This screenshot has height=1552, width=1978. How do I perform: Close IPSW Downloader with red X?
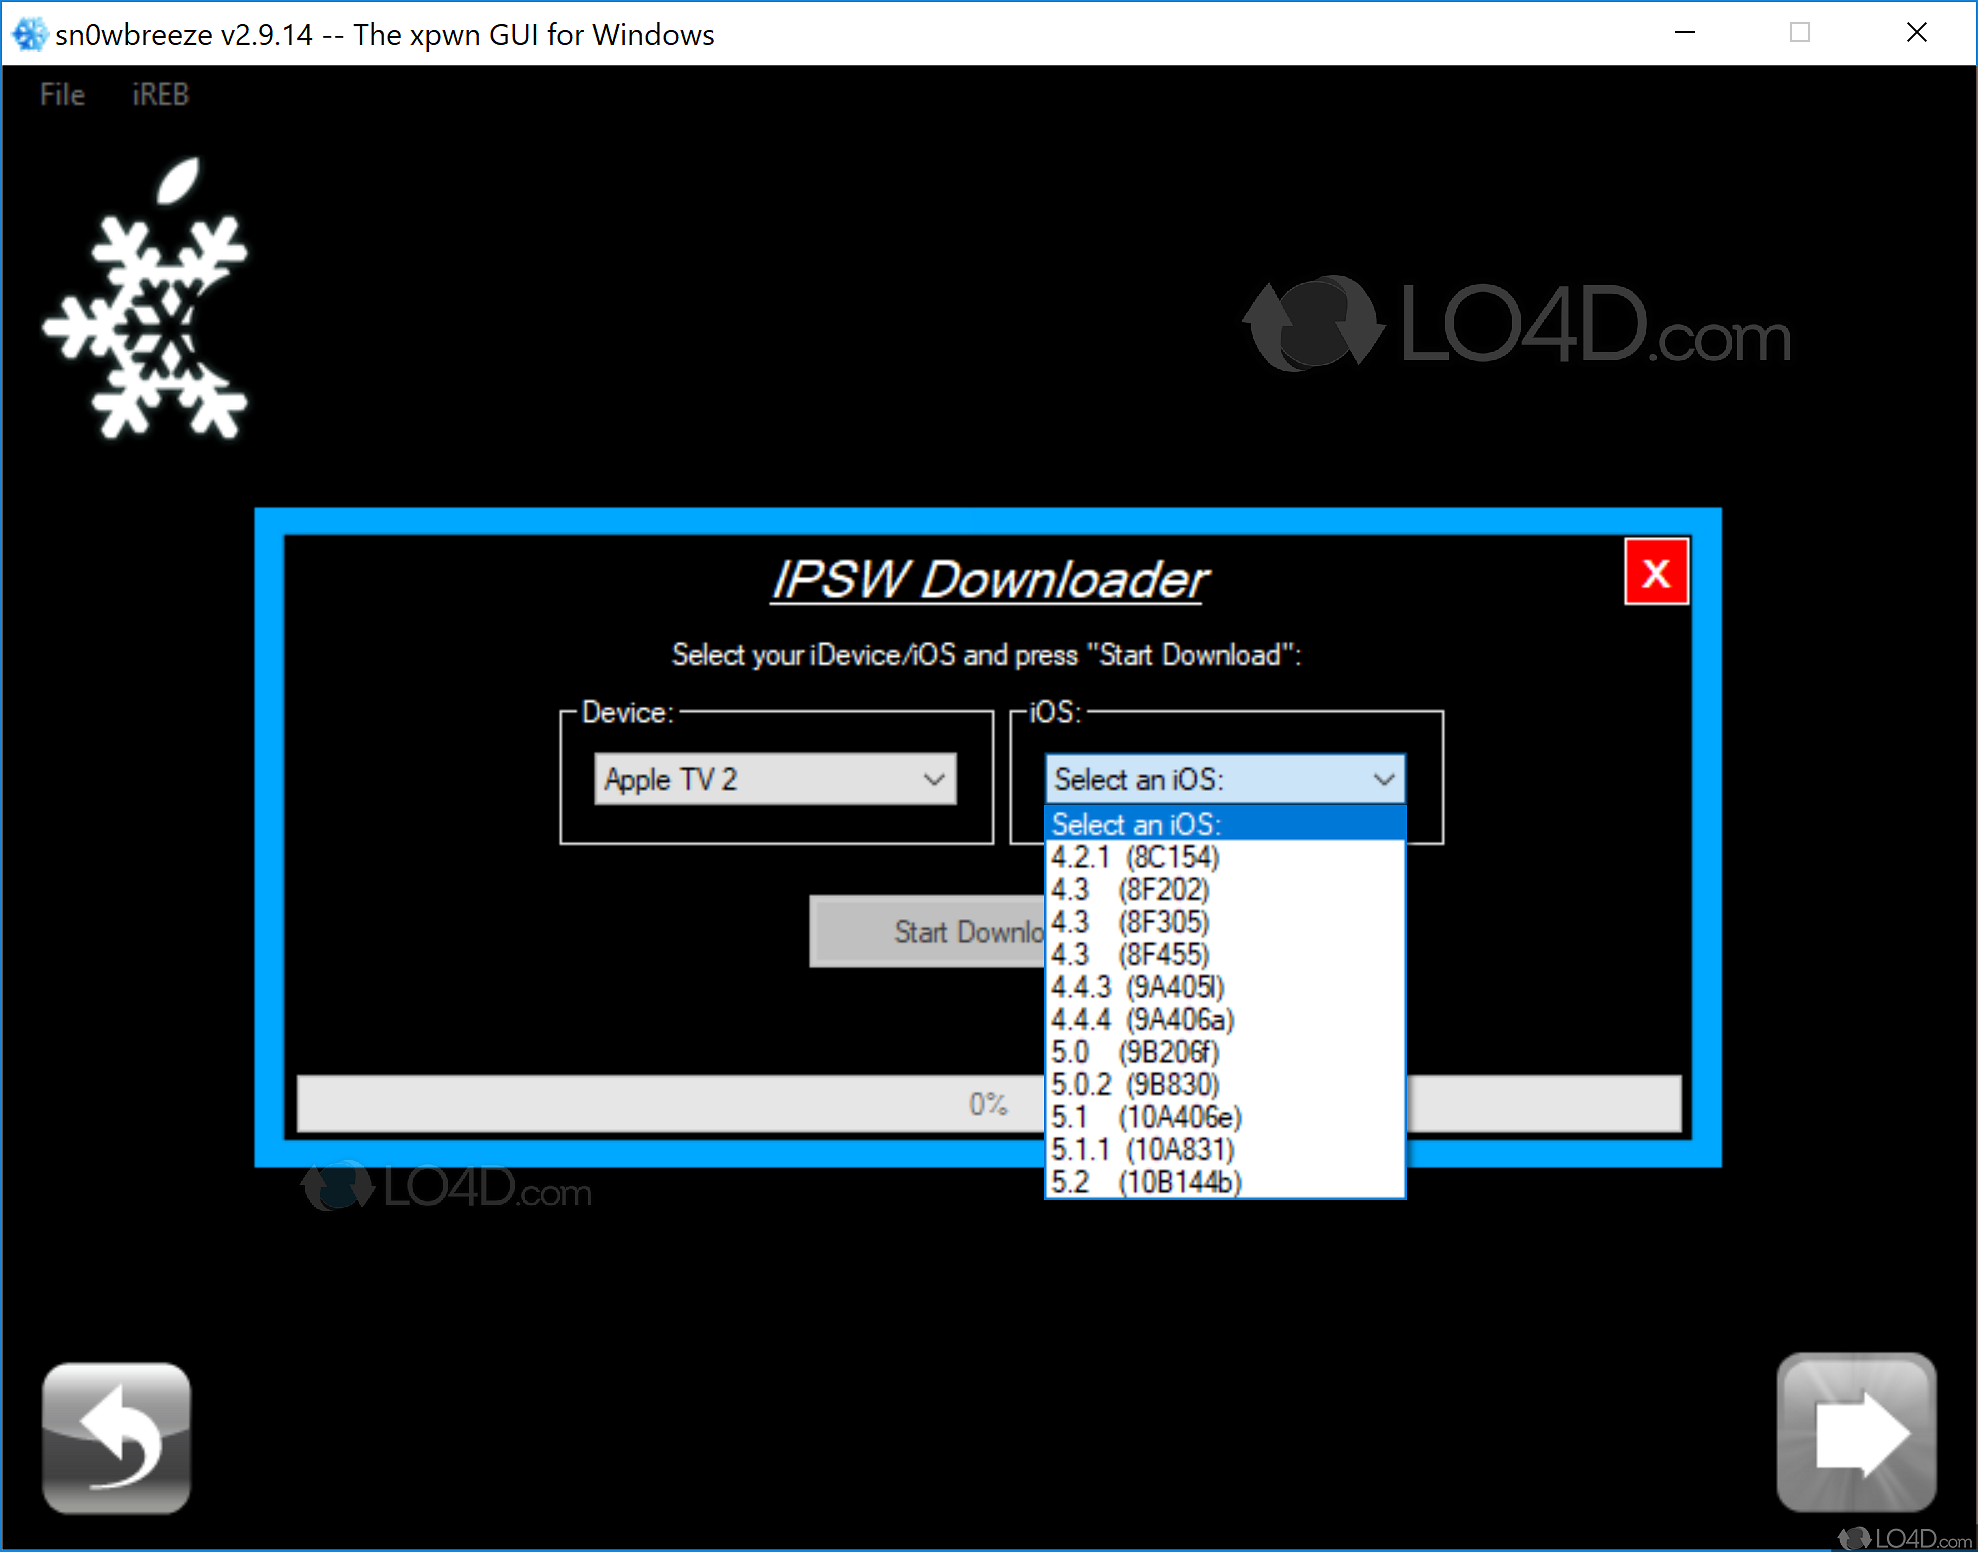[x=1655, y=573]
